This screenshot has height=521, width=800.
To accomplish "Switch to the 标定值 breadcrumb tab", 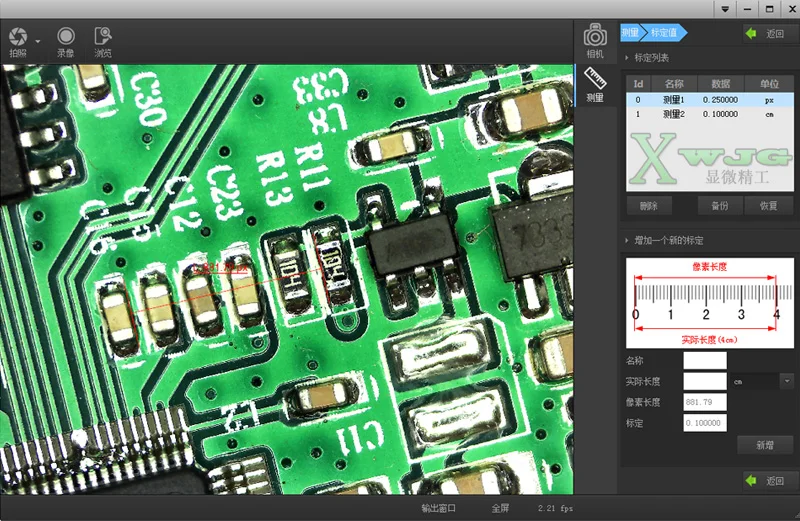I will click(663, 33).
